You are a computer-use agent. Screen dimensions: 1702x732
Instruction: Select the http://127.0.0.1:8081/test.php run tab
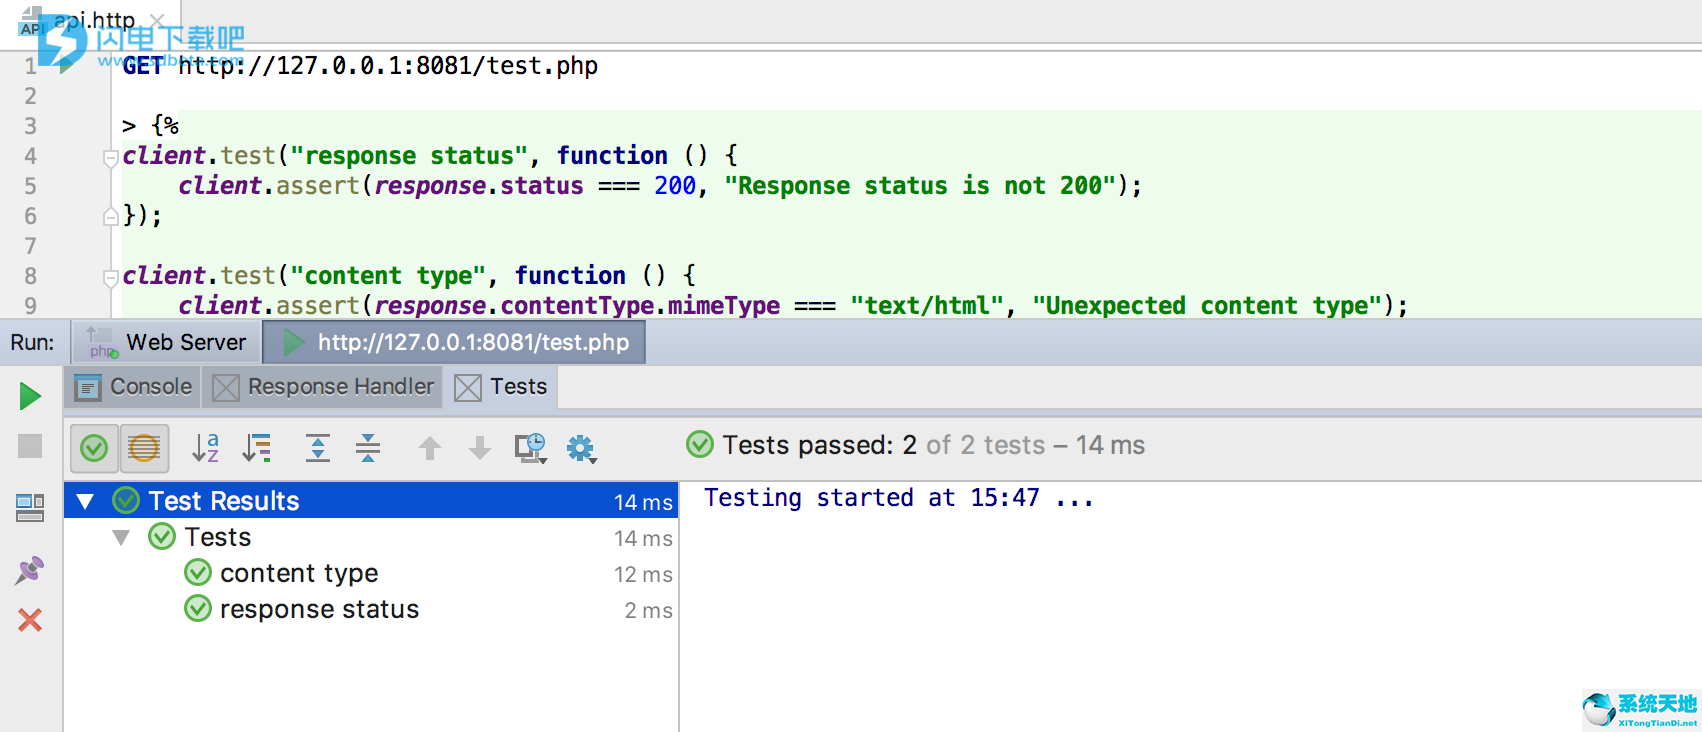click(x=455, y=342)
